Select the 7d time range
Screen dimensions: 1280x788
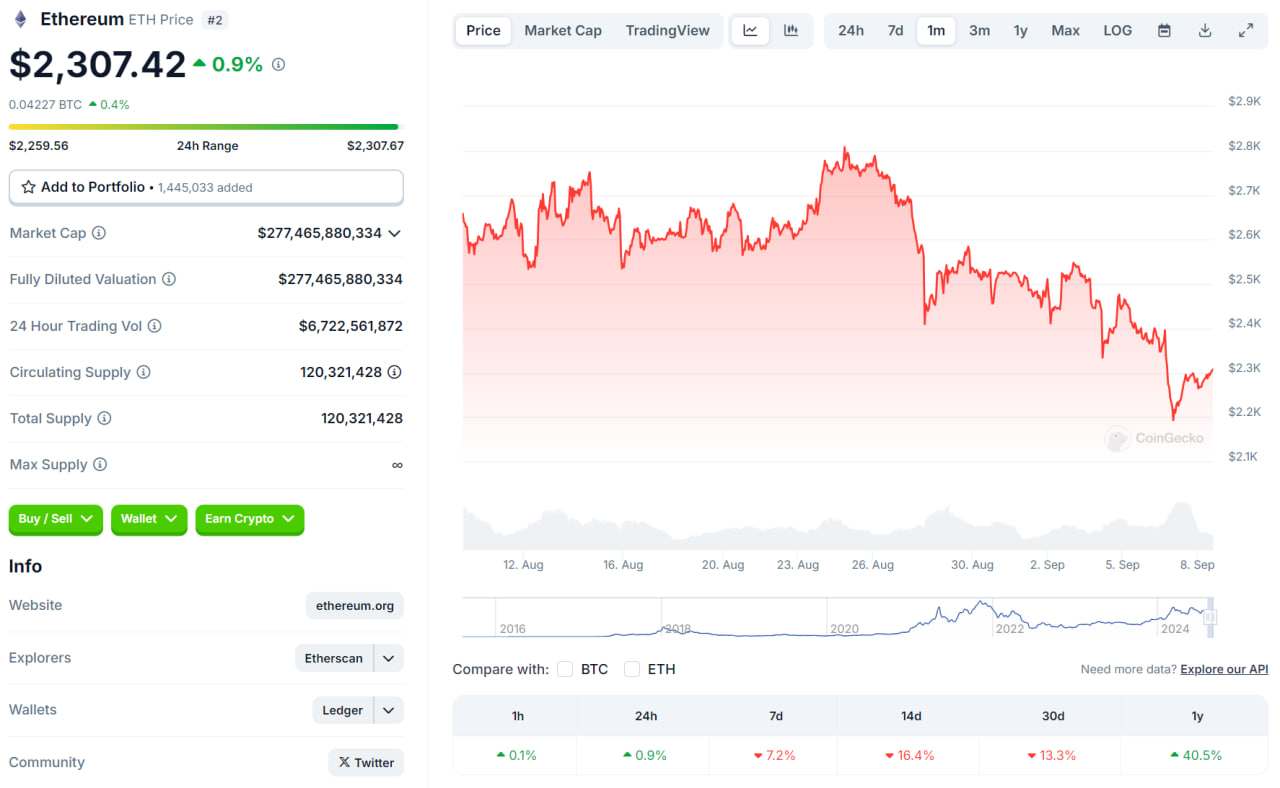tap(895, 30)
